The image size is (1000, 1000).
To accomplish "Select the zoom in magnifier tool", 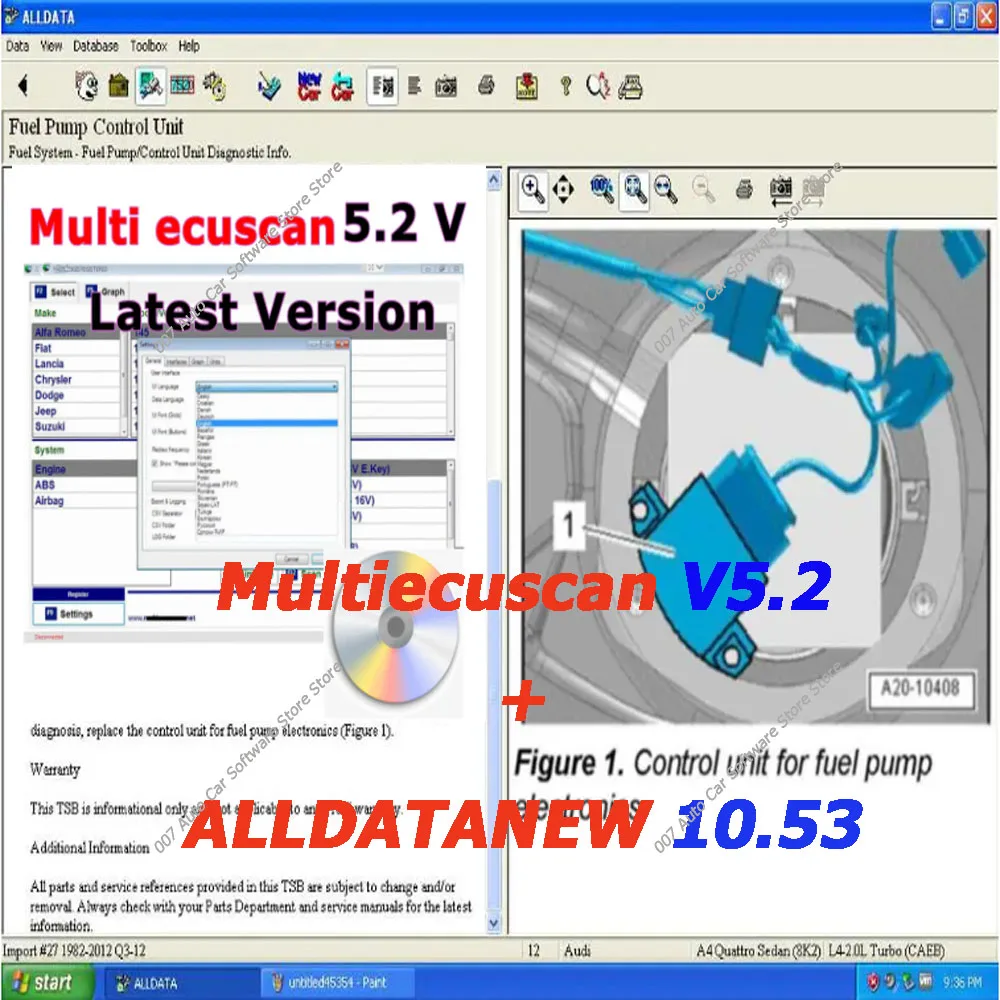I will (x=530, y=188).
